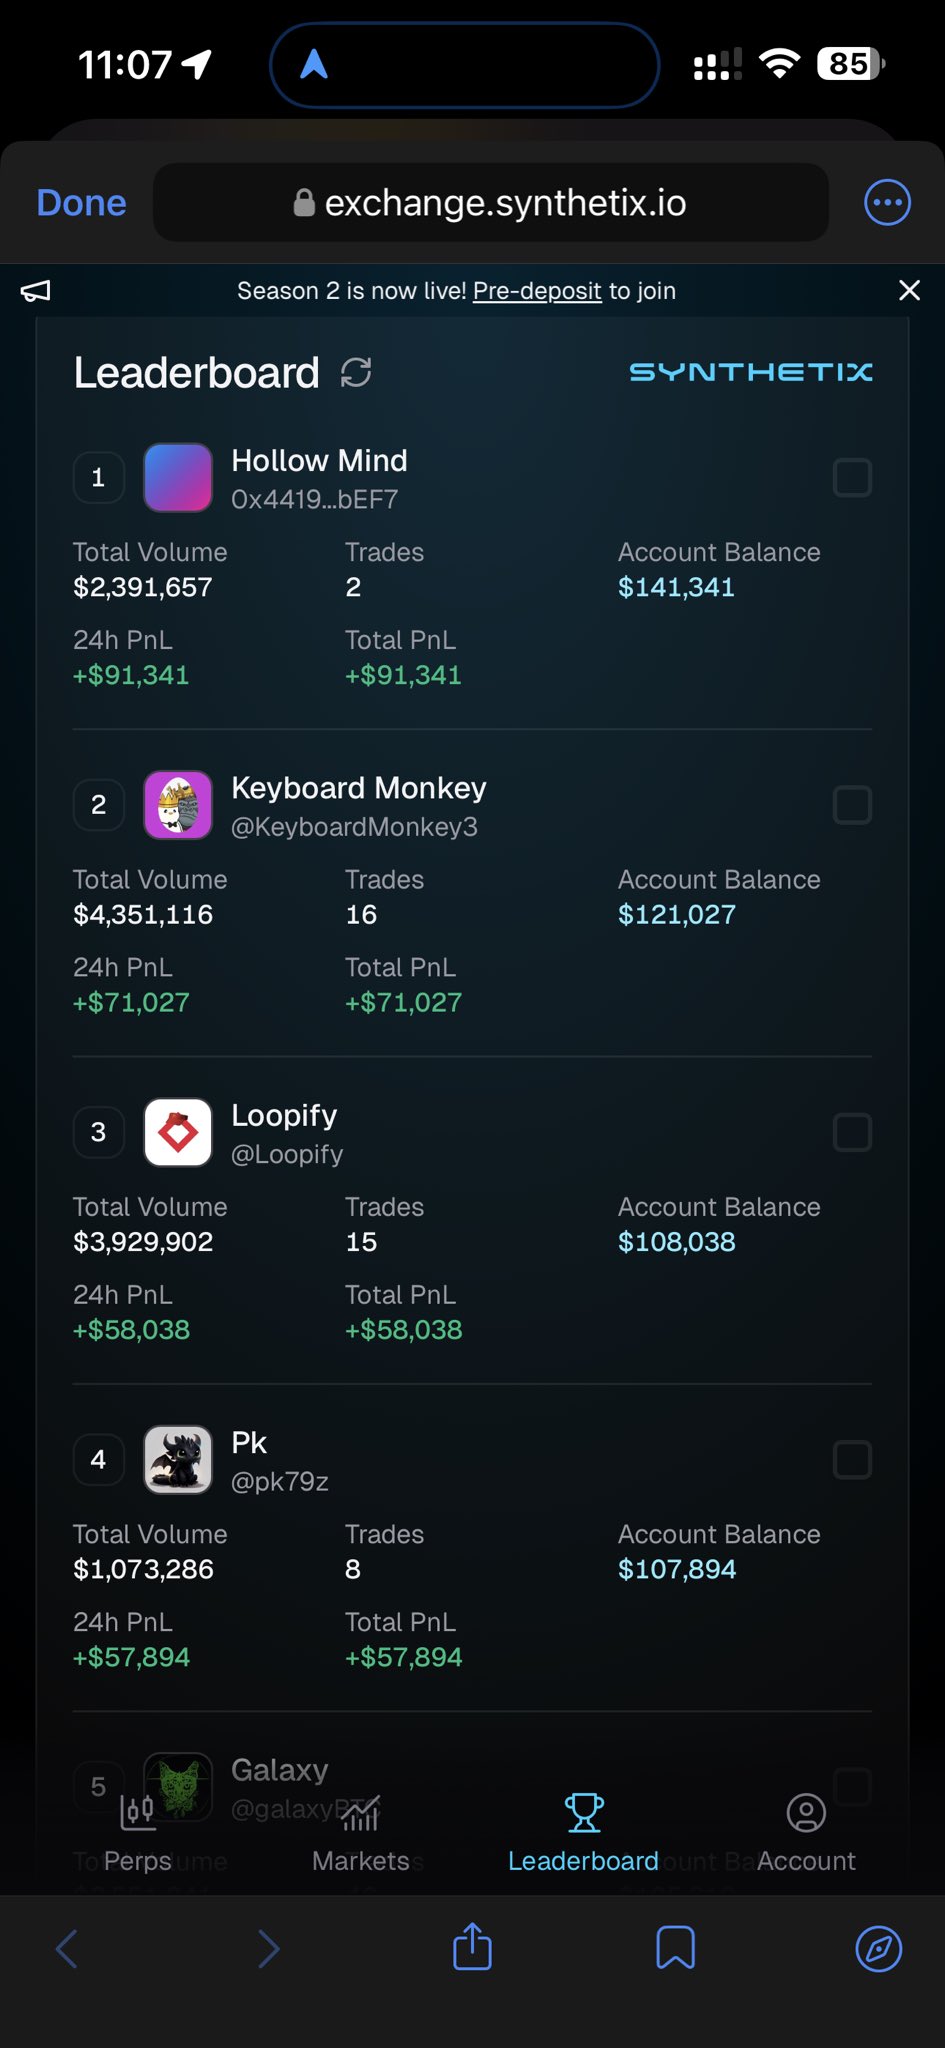Check the box for Hollow Mind
945x2048 pixels.
(x=852, y=478)
